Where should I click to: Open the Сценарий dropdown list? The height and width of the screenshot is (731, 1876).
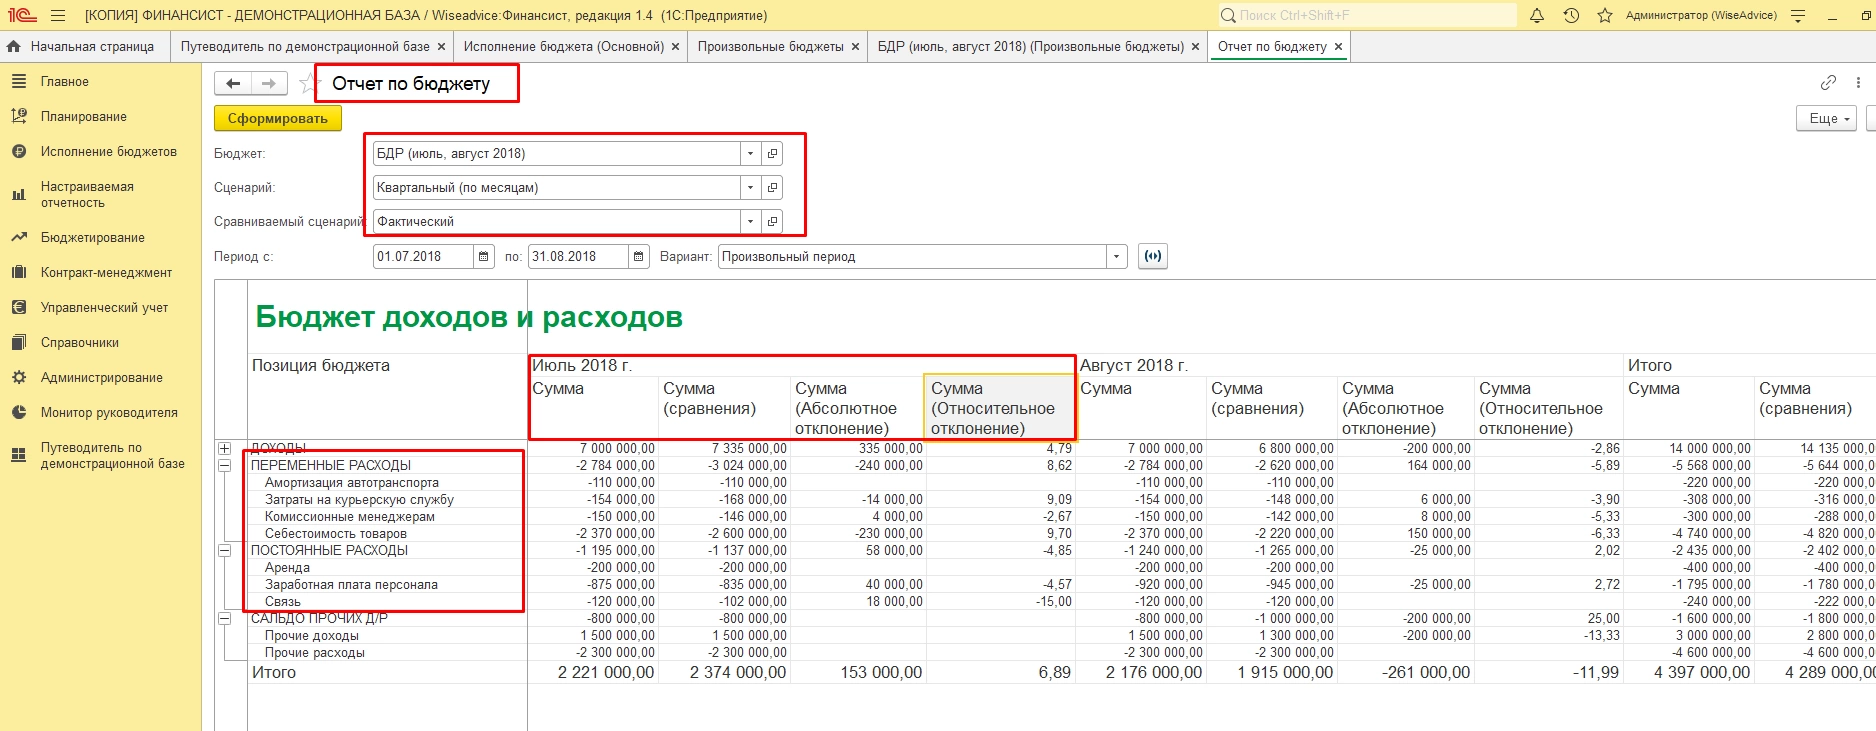click(750, 188)
